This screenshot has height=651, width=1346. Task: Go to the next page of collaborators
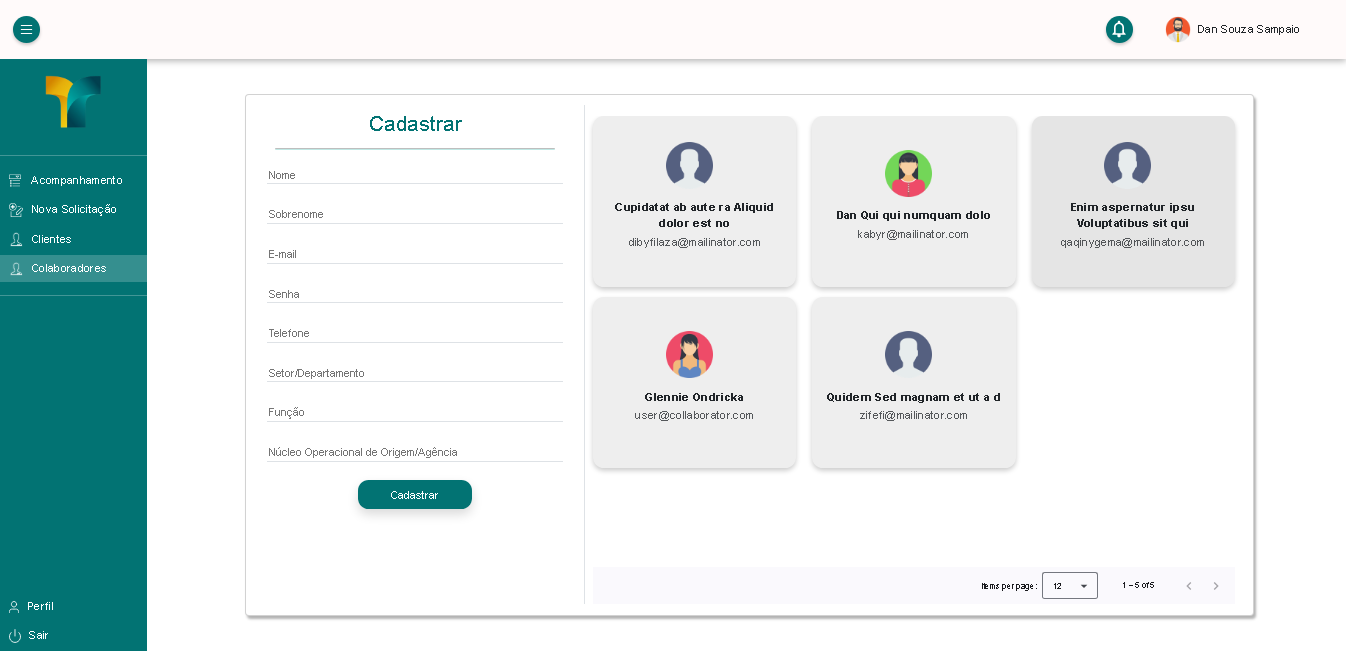pyautogui.click(x=1215, y=586)
